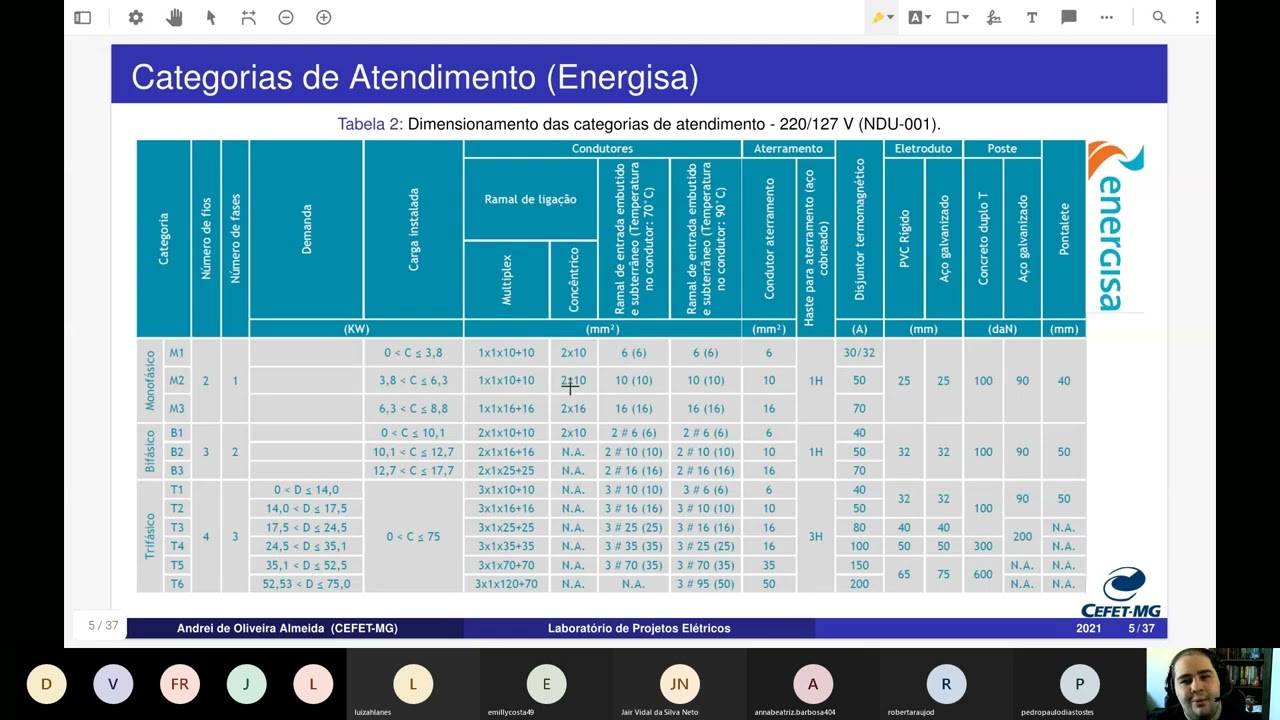1280x720 pixels.
Task: Click cell '10,1 < C ≤ 12,7'
Action: coord(413,452)
